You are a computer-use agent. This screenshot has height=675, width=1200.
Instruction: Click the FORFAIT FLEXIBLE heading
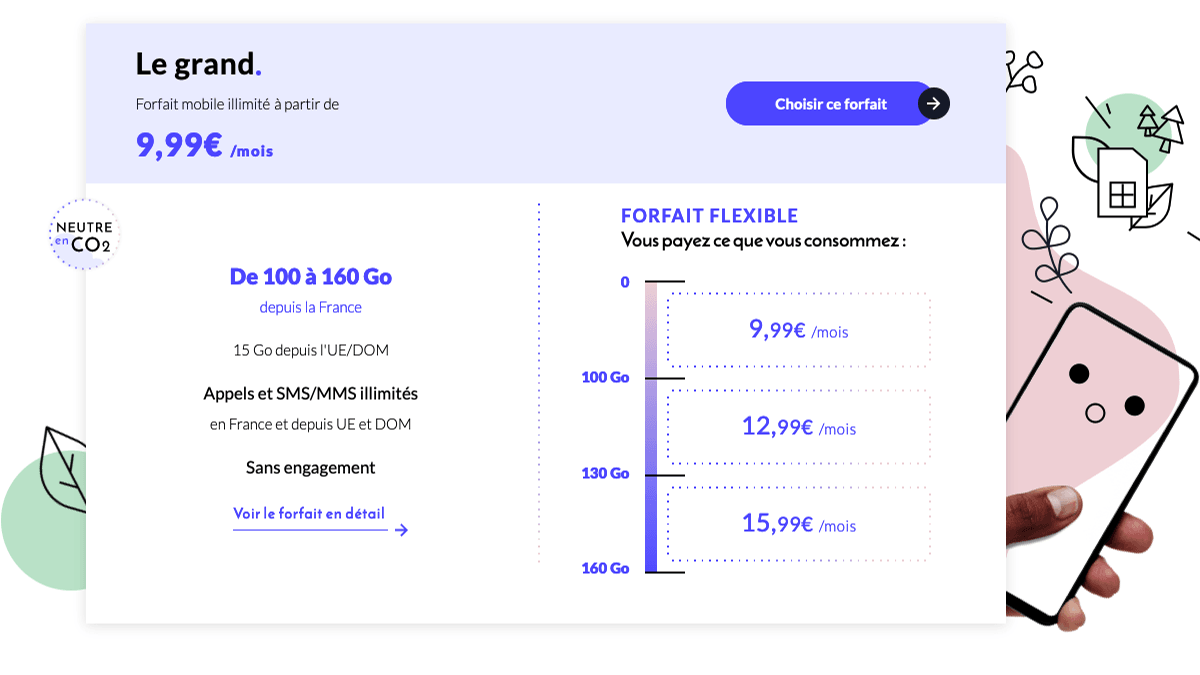pyautogui.click(x=709, y=216)
